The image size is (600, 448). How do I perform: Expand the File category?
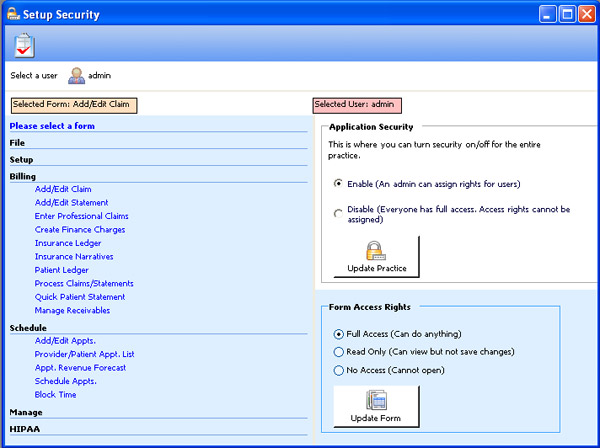point(17,143)
